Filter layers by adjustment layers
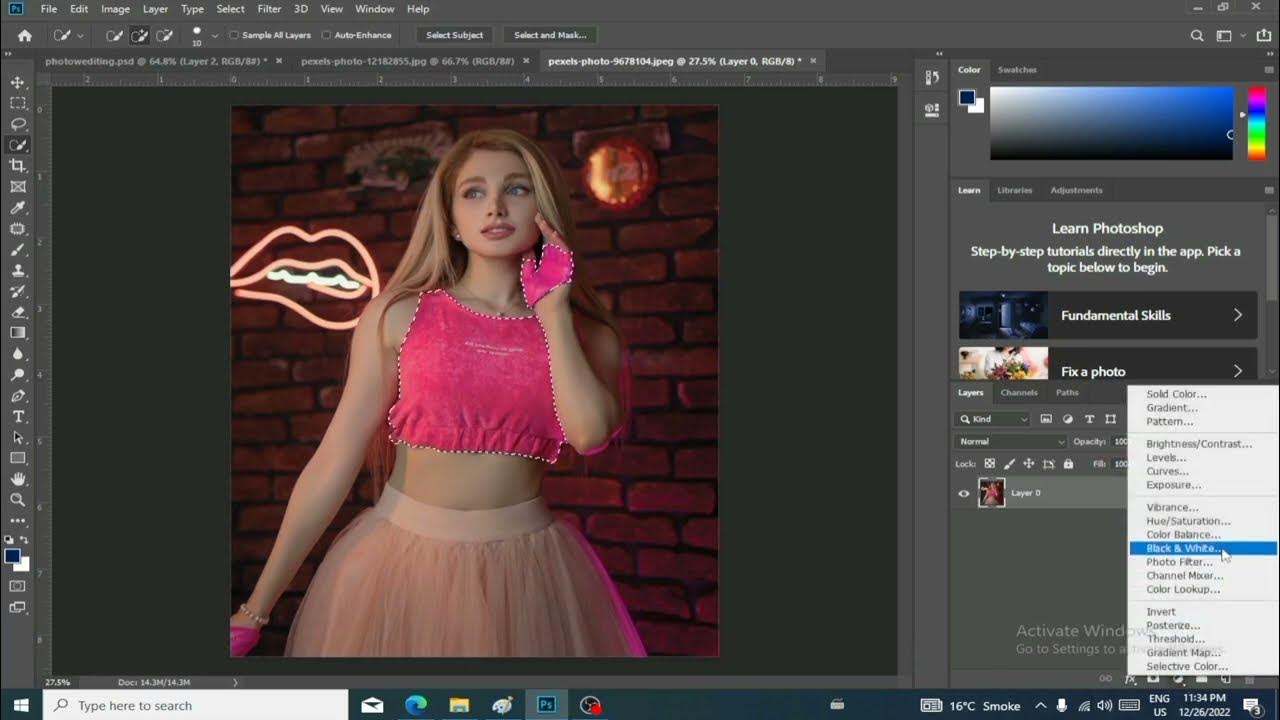 coord(1067,419)
